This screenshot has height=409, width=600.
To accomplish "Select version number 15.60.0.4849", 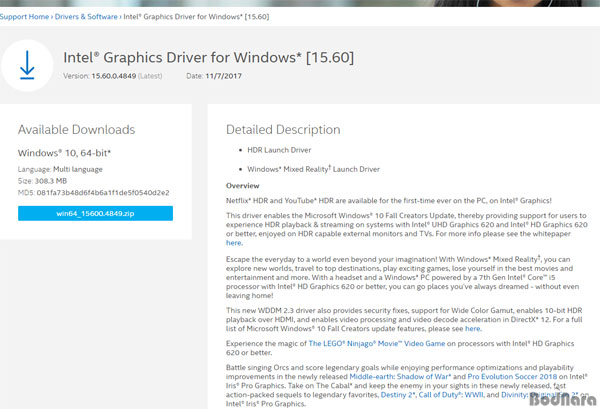I will [x=114, y=76].
